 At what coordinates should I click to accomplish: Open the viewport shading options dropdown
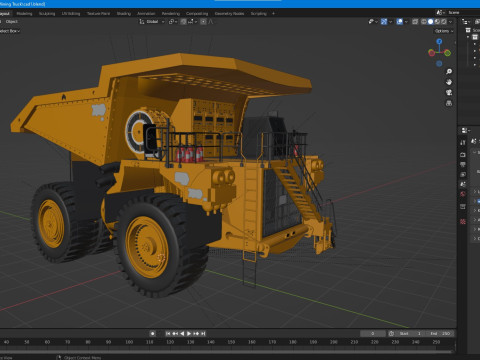[x=450, y=22]
